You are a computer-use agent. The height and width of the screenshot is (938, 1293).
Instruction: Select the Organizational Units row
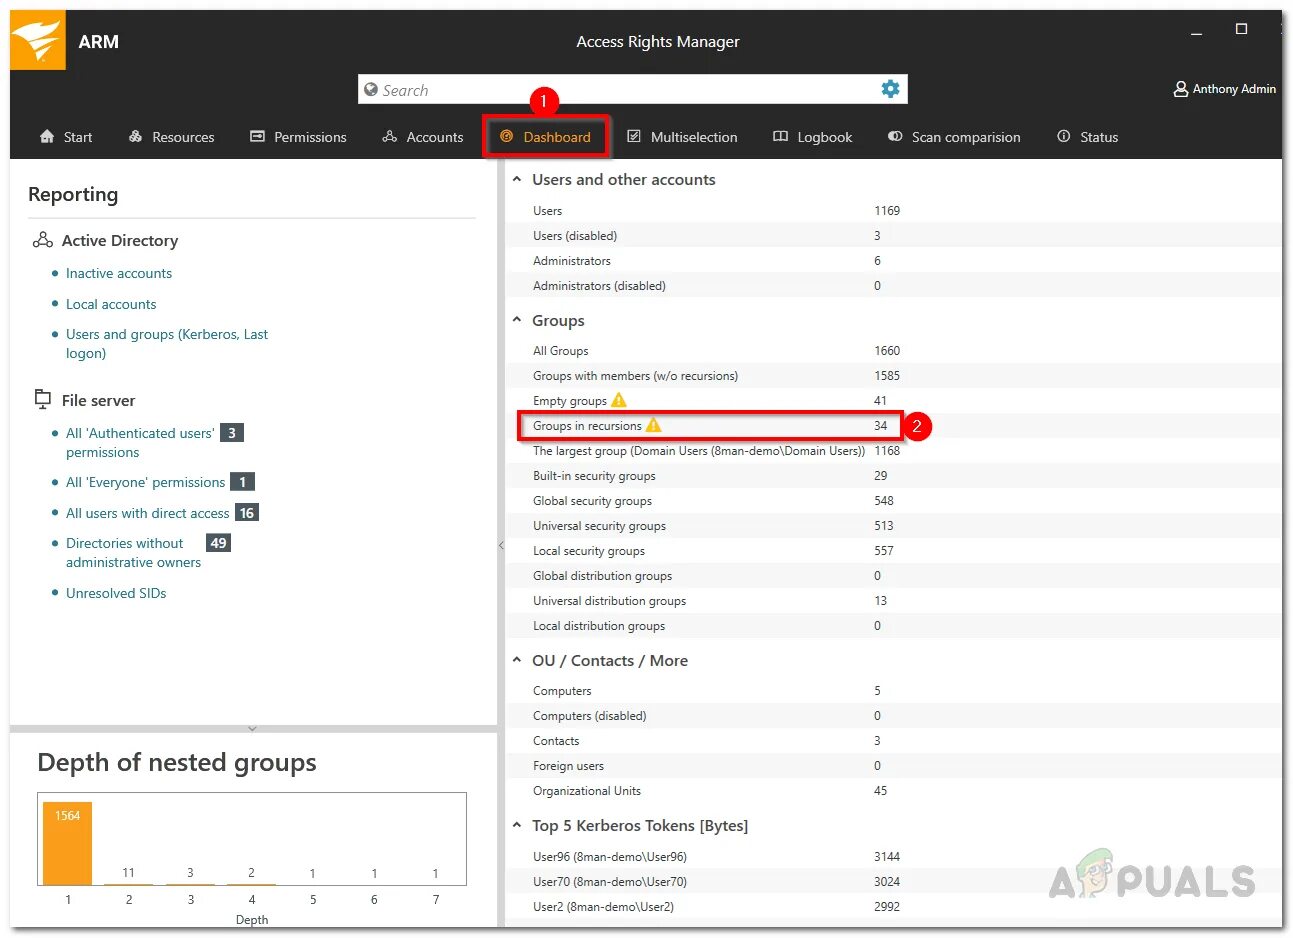point(893,790)
